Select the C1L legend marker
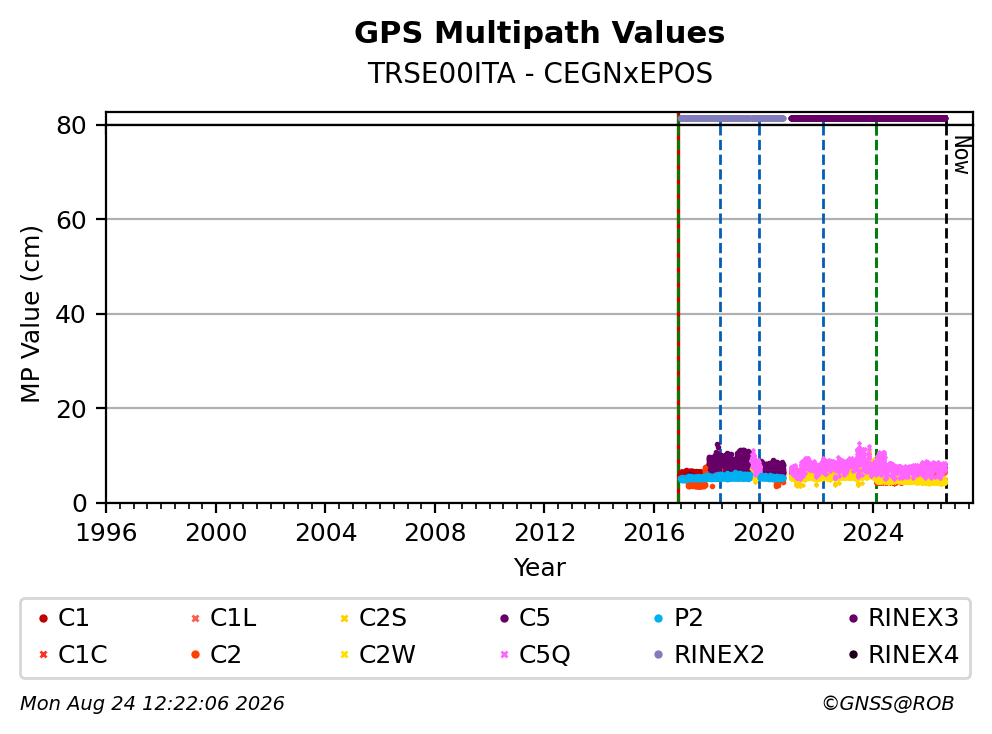The image size is (992, 734). [x=195, y=618]
